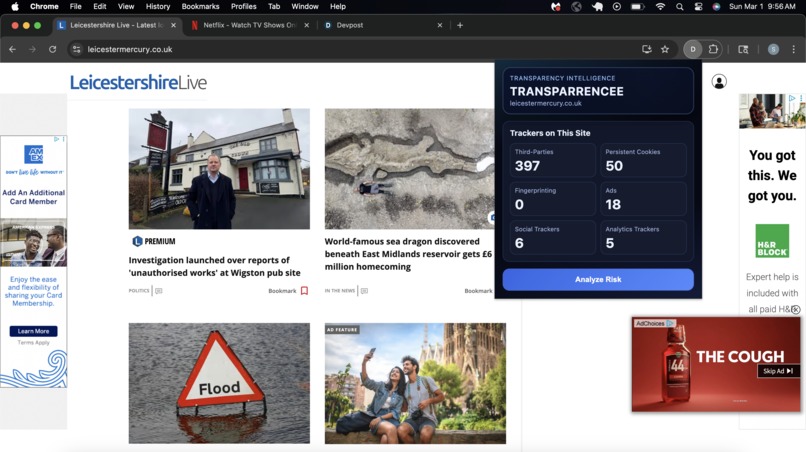806x452 pixels.
Task: Close the Devpost tab
Action: tap(439, 25)
